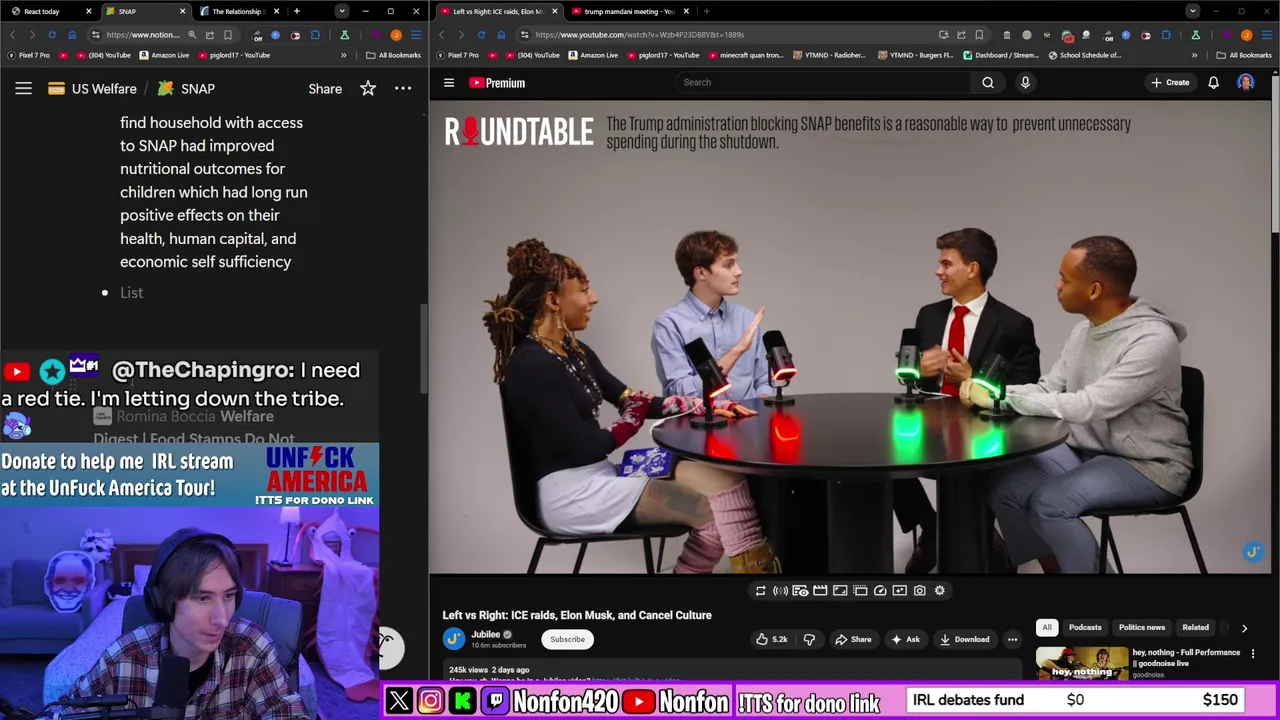Search with voice microphone button
Viewport: 1280px width, 720px height.
point(1025,82)
